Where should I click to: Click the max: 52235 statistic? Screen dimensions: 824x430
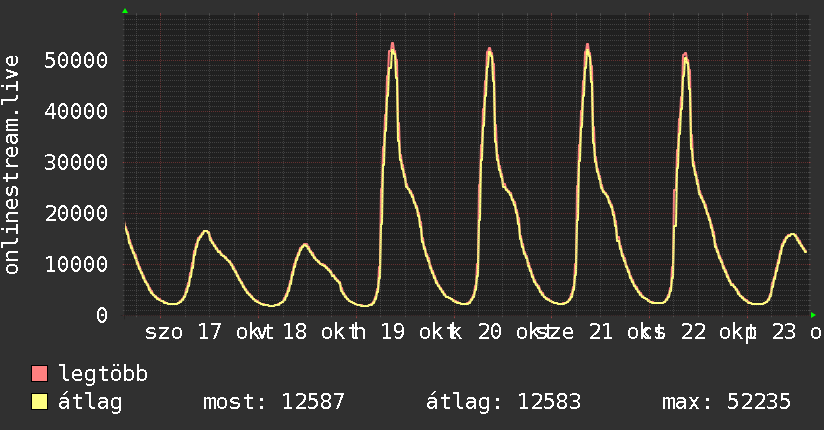(x=726, y=402)
